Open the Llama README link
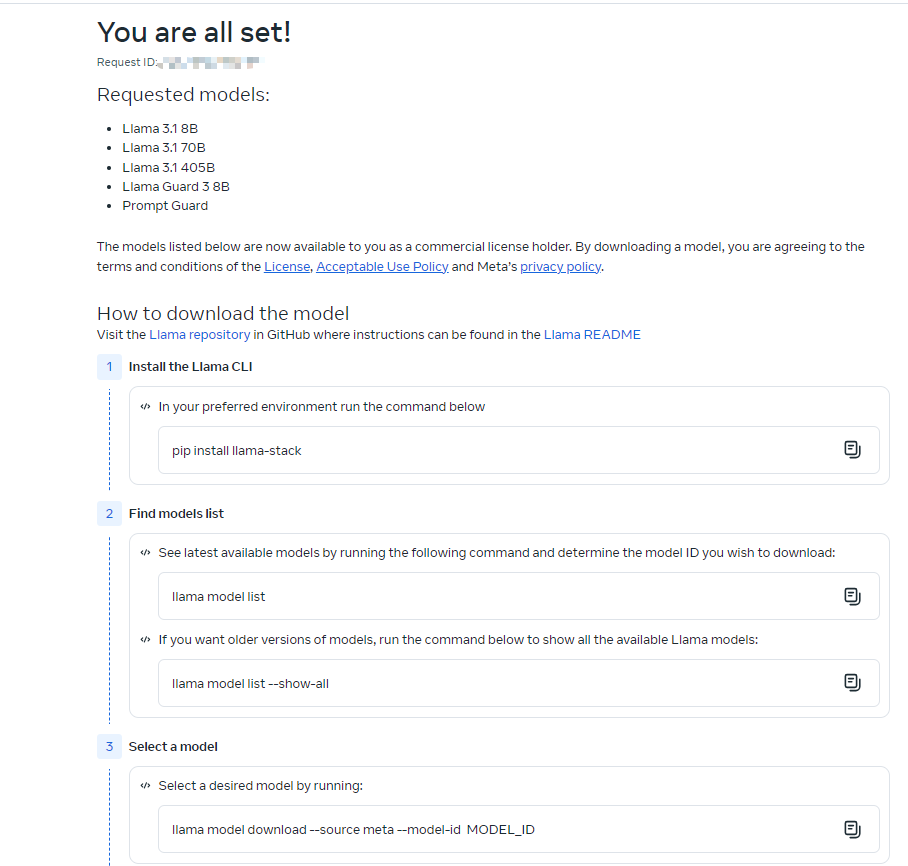 [x=592, y=335]
